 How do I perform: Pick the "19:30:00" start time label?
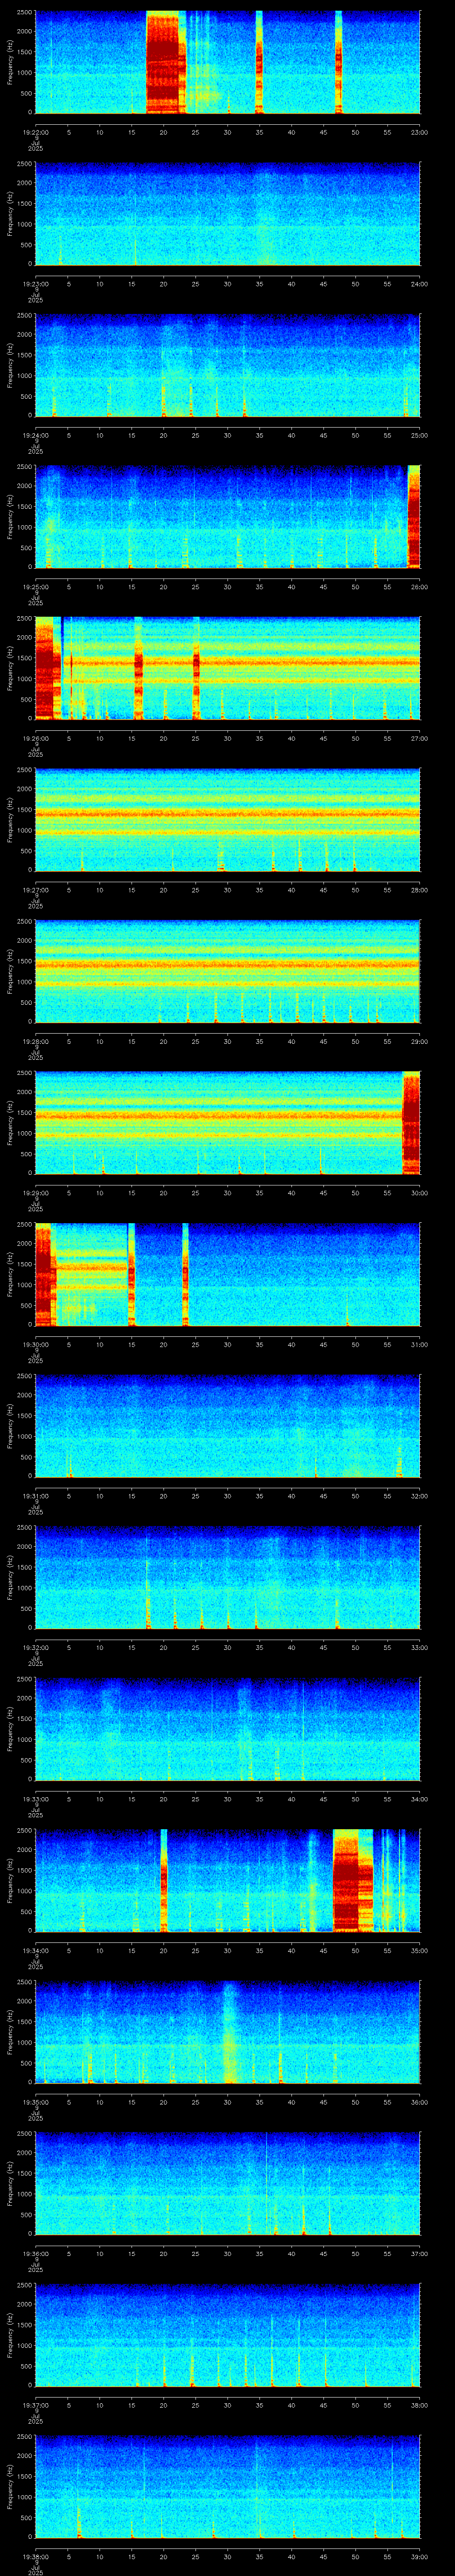(35, 1344)
